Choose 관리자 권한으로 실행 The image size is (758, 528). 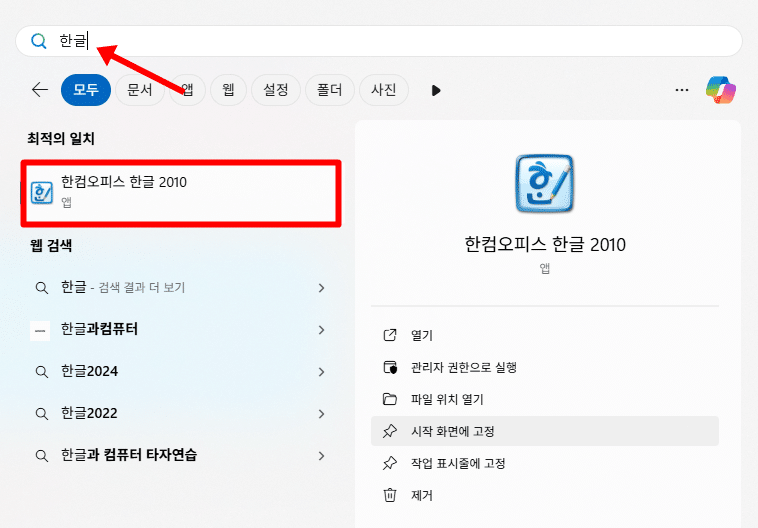(x=545, y=367)
